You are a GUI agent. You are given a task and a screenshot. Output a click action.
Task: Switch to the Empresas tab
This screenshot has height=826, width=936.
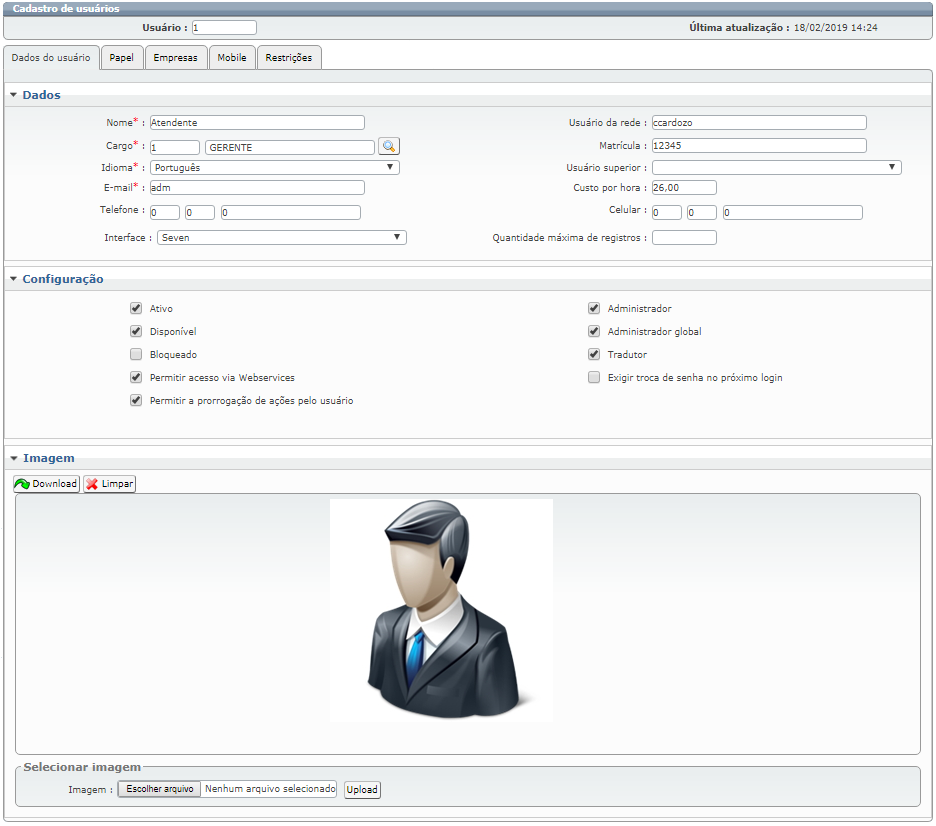[176, 58]
